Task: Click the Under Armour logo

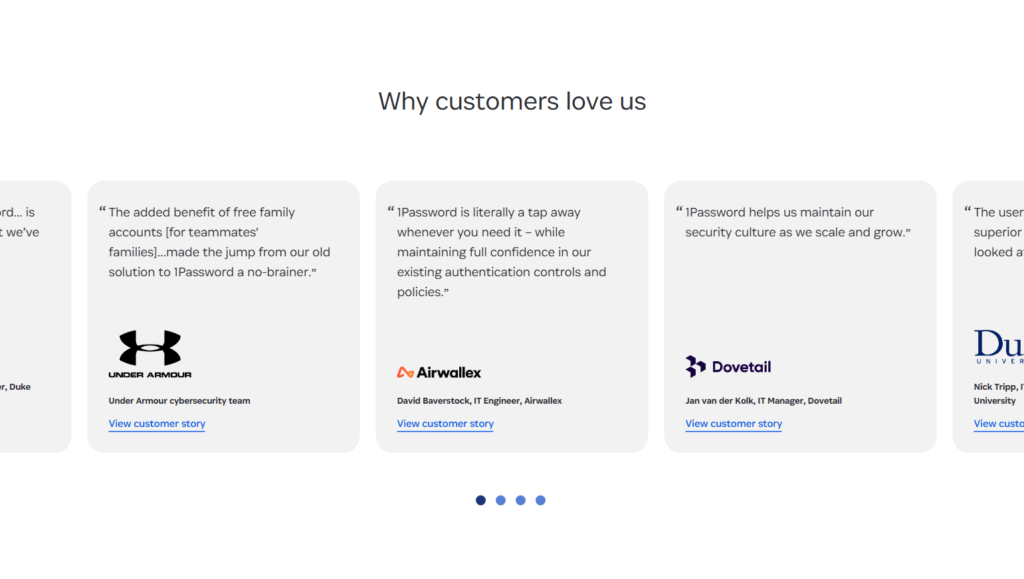Action: 150,352
